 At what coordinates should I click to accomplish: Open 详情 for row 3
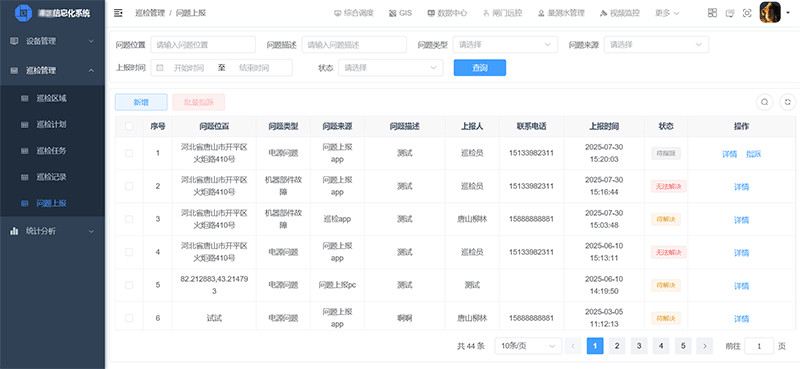point(741,220)
